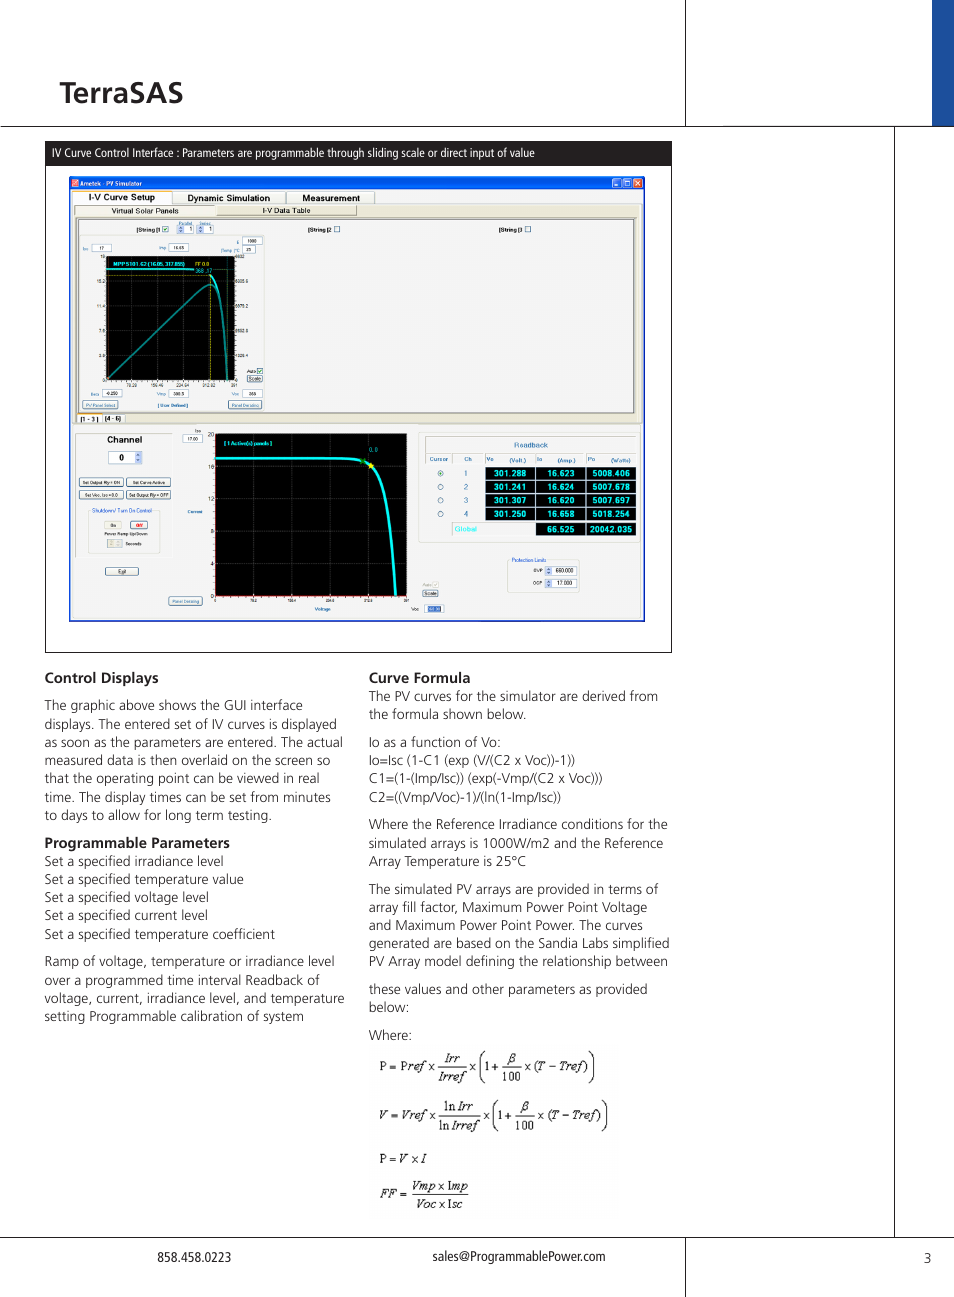This screenshot has height=1297, width=954.
Task: Click the Series stepper arrows
Action: (x=200, y=229)
